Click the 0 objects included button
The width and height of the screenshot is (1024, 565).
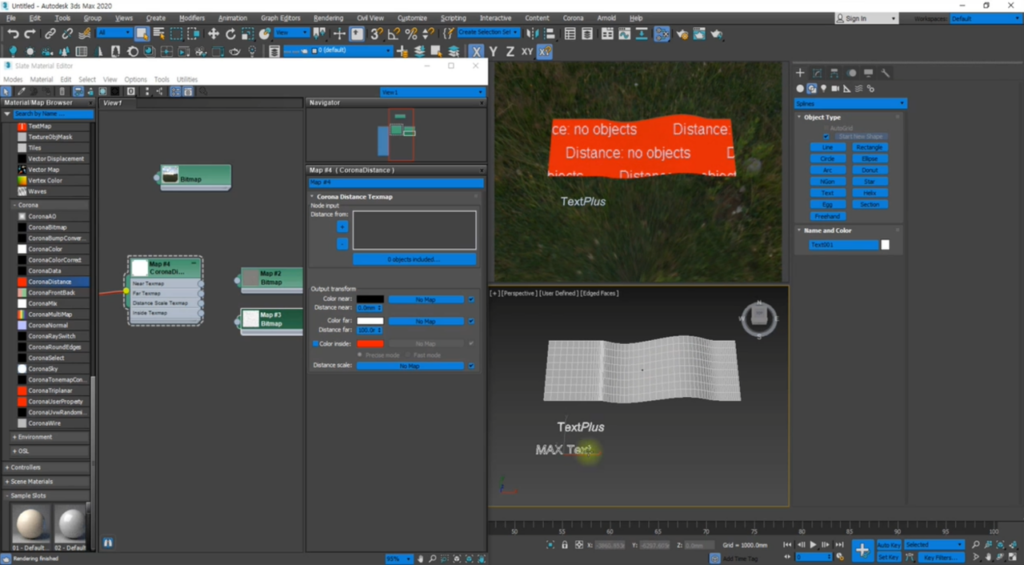(x=414, y=259)
